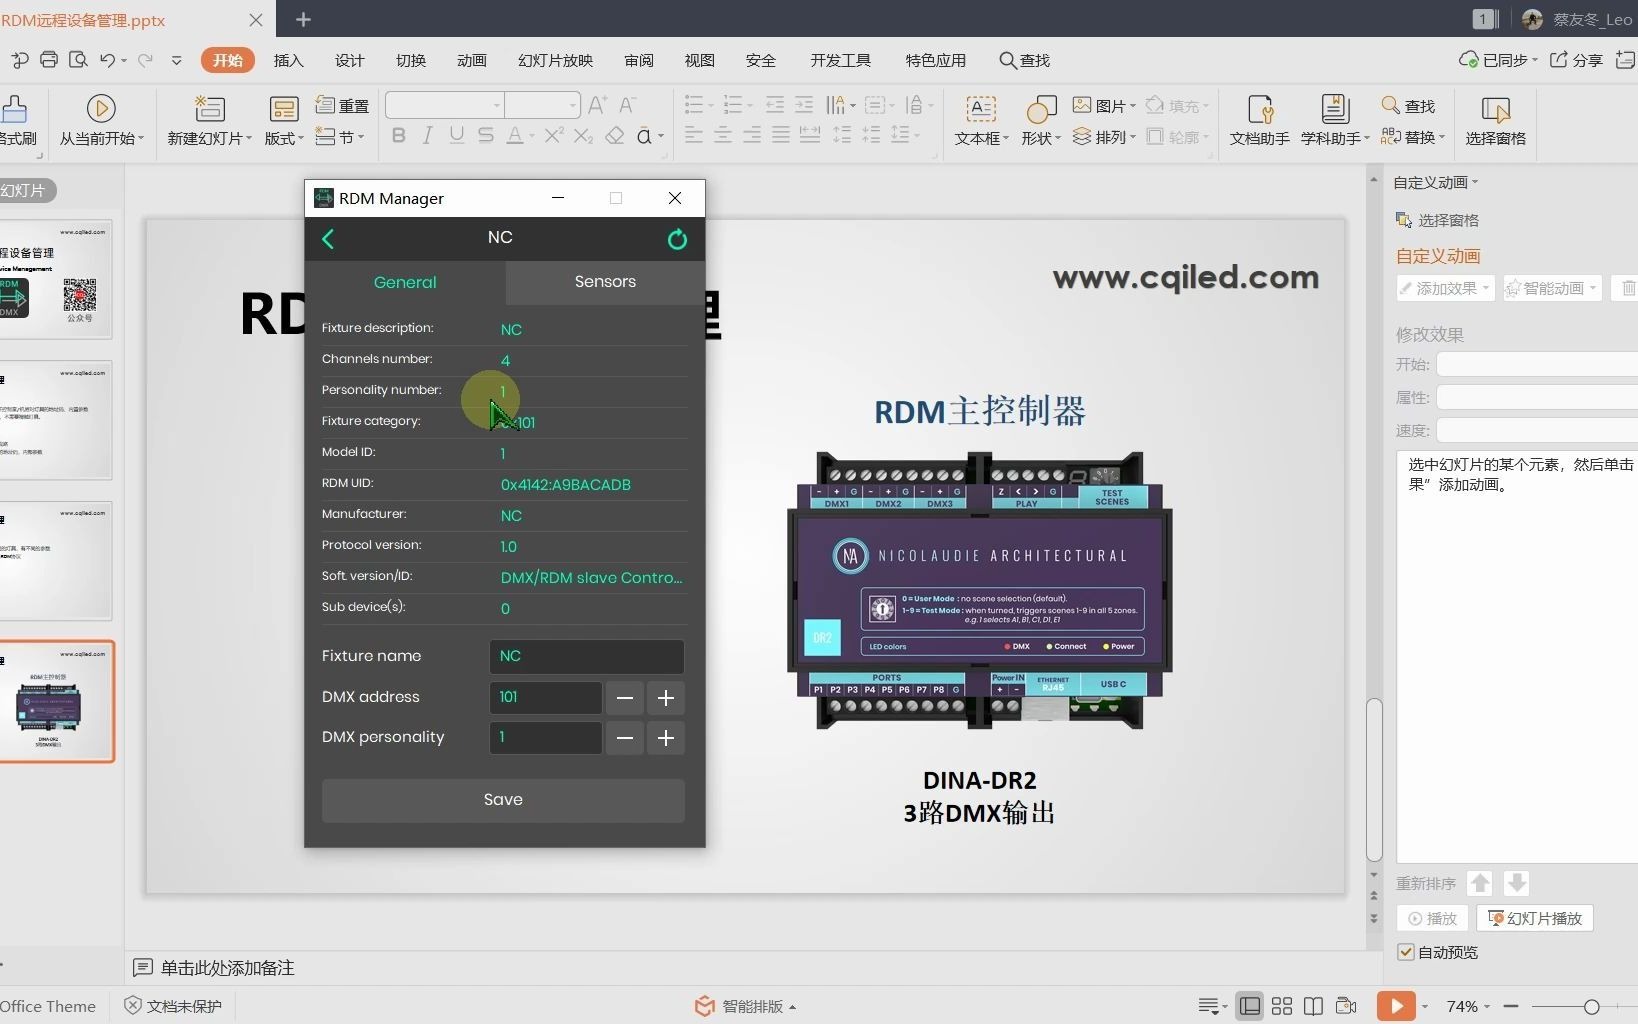The image size is (1638, 1024).
Task: Select the first slide thumbnail with QR code
Action: 55,280
